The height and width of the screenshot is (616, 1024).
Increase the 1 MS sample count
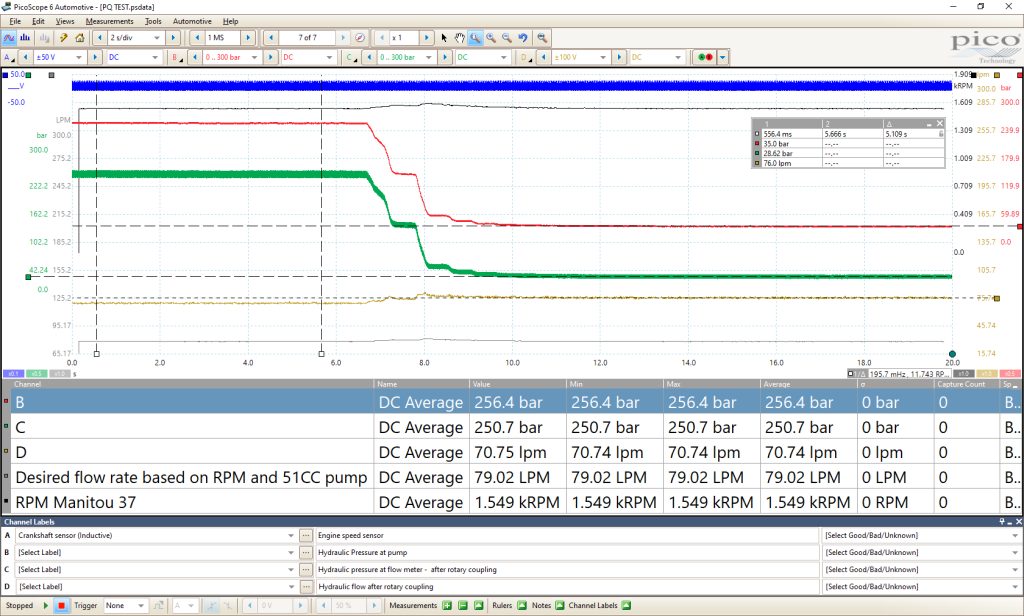pyautogui.click(x=248, y=38)
